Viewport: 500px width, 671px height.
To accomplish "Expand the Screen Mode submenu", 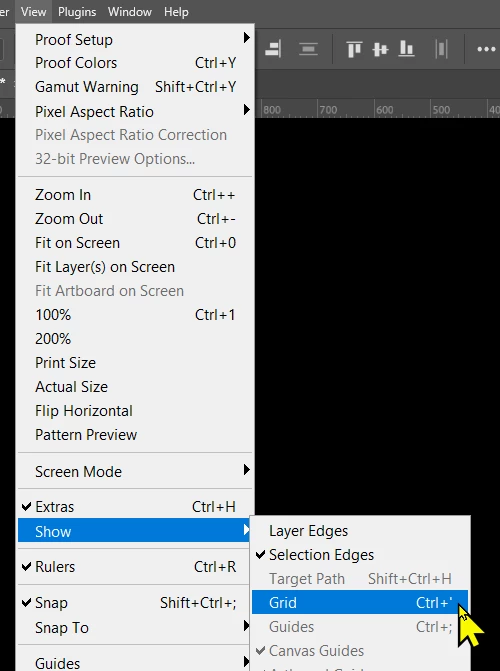I will click(135, 472).
